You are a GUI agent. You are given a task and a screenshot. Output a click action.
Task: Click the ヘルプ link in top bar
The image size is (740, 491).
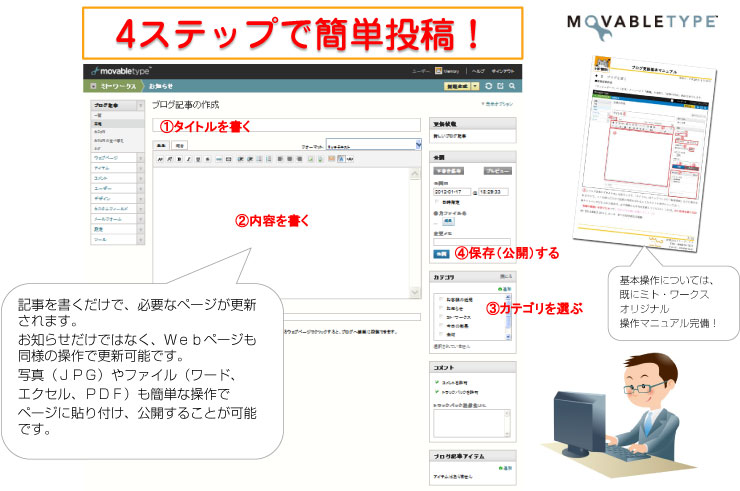[x=478, y=71]
